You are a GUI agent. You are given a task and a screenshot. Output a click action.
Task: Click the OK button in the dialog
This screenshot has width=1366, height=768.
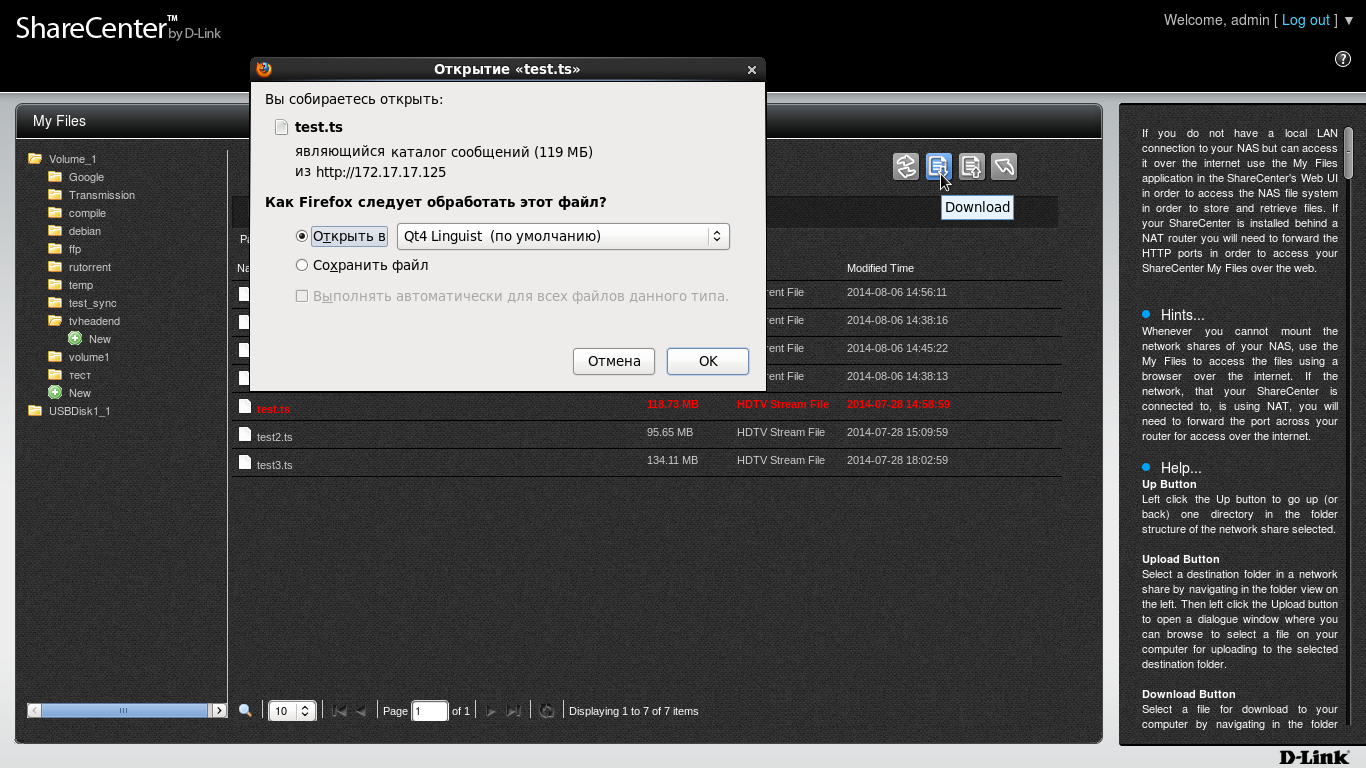pos(708,361)
